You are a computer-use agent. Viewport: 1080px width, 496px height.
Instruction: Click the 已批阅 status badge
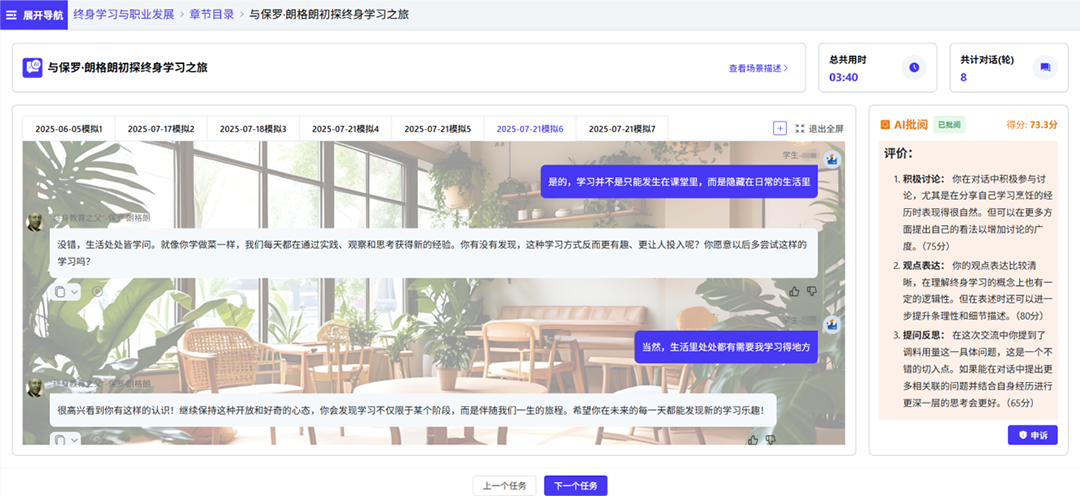point(950,125)
